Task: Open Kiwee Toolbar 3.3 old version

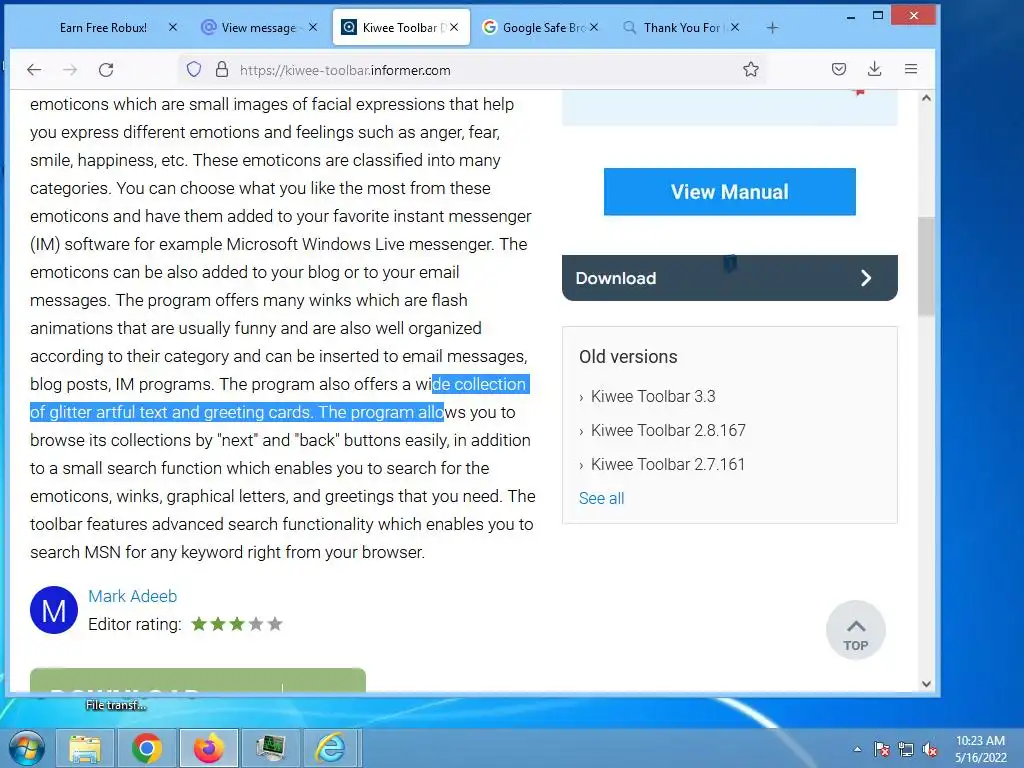Action: pos(652,396)
